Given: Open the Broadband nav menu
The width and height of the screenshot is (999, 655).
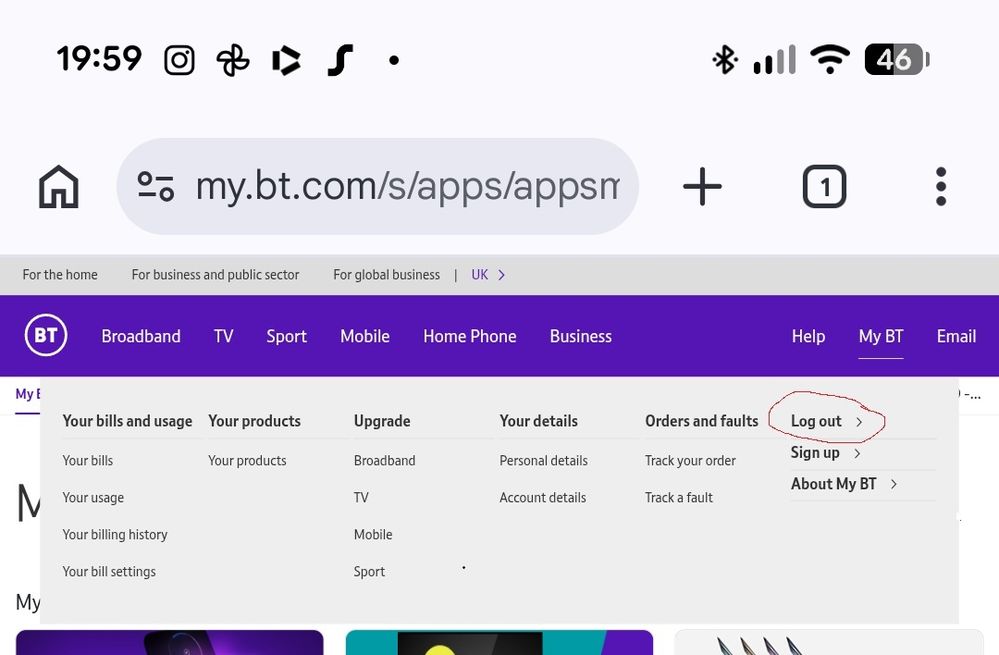Looking at the screenshot, I should [x=141, y=336].
